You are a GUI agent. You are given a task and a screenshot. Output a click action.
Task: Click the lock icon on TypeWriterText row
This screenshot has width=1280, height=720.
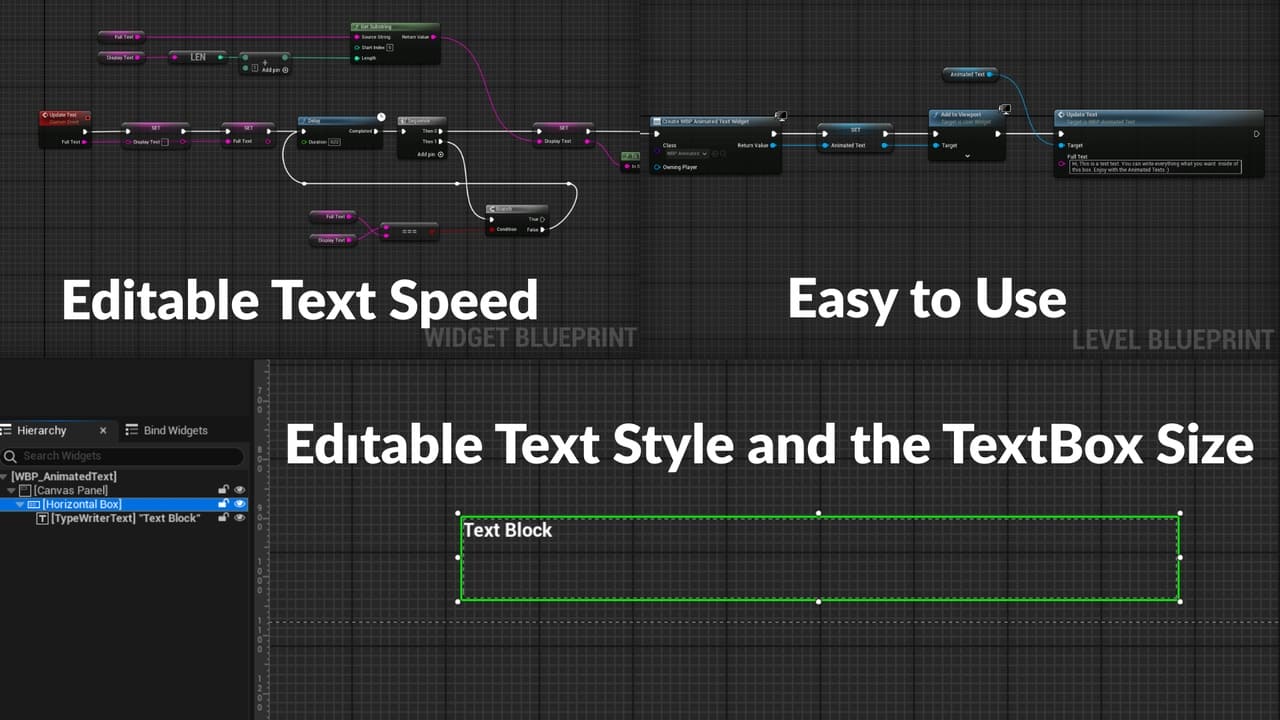tap(223, 518)
